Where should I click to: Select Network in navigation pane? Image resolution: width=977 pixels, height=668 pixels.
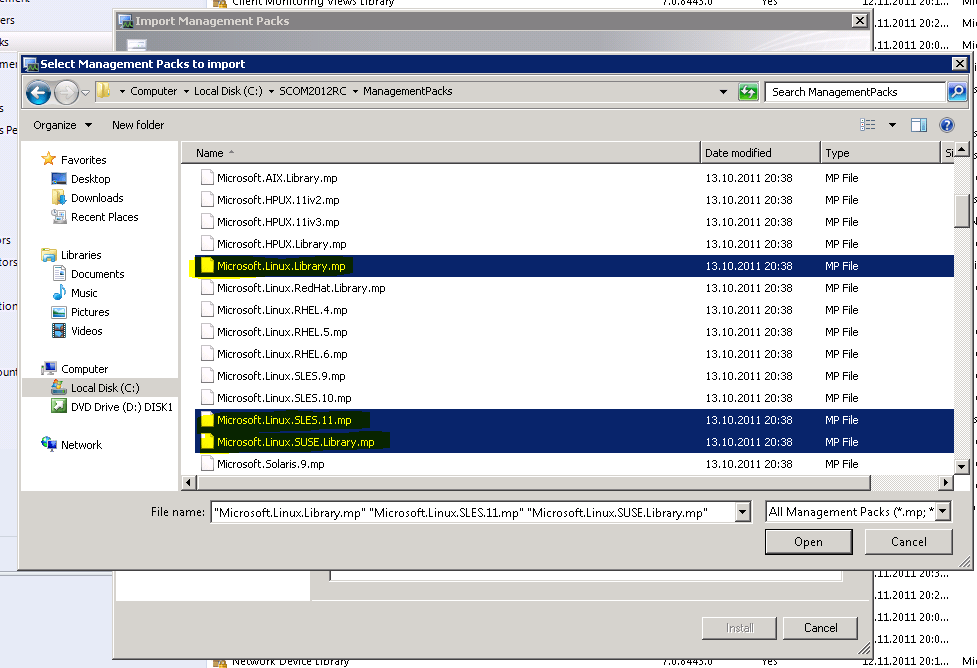pyautogui.click(x=71, y=445)
